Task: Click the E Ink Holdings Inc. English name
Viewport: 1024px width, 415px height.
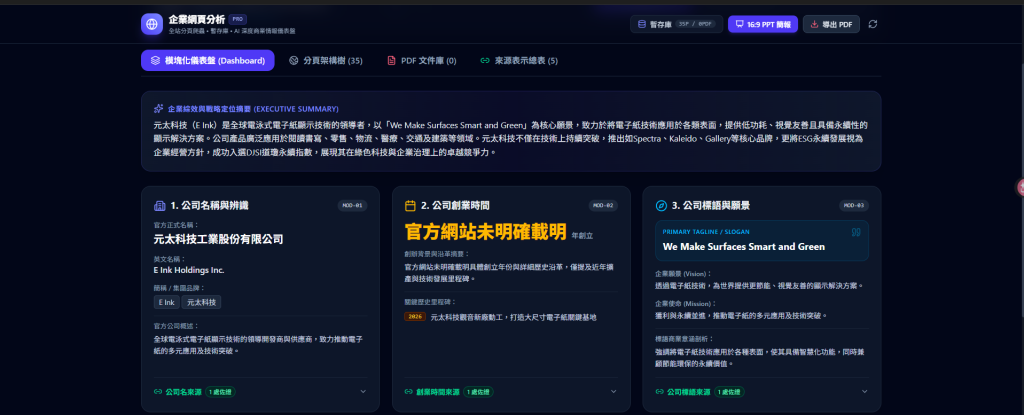Action: pyautogui.click(x=189, y=270)
